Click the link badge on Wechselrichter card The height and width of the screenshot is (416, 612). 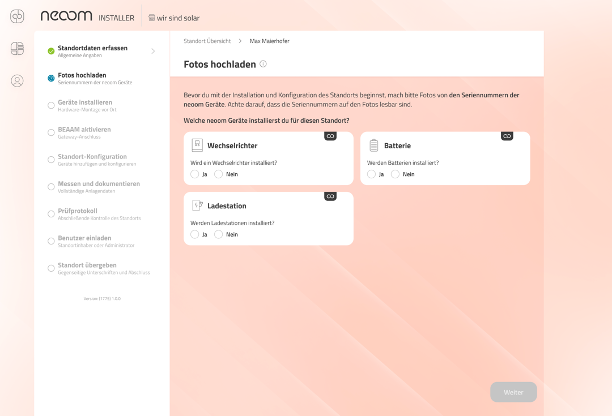331,136
